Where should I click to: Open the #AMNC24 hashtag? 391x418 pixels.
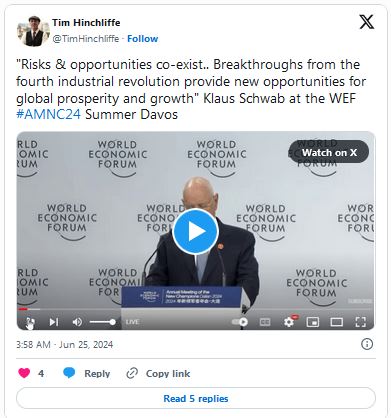click(x=48, y=114)
